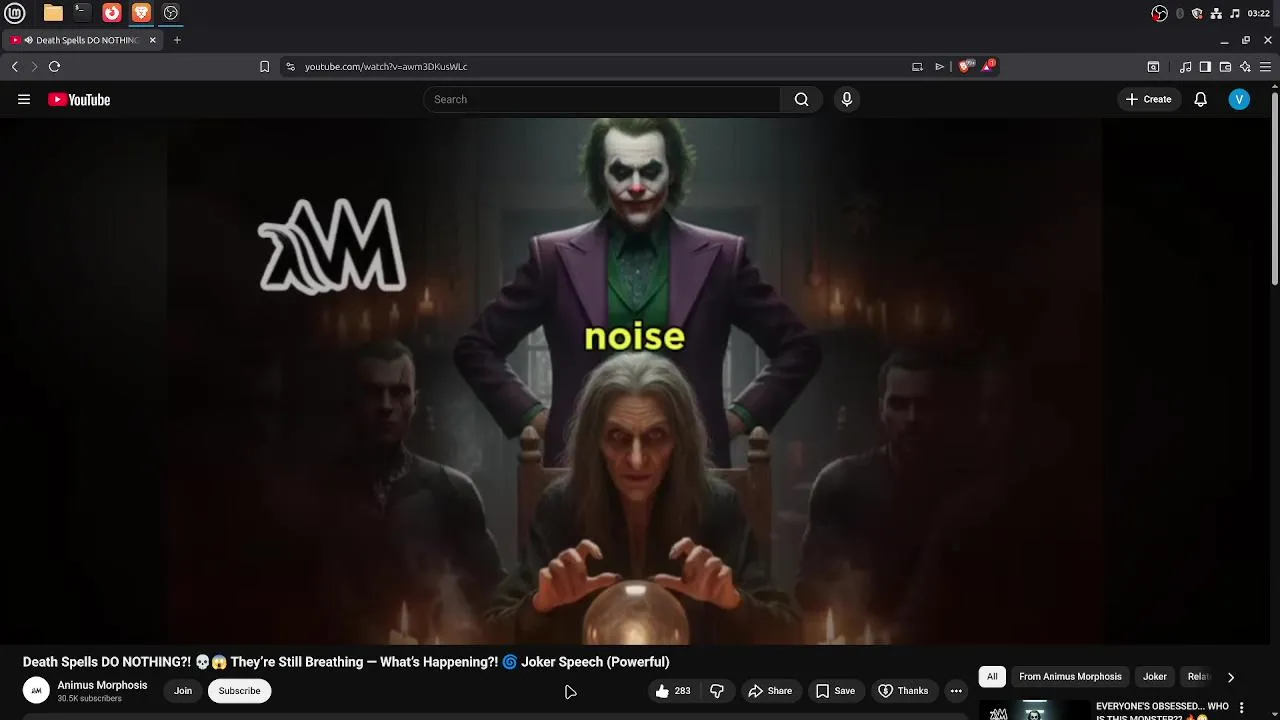
Task: Open the new tab plus button
Action: tap(177, 40)
